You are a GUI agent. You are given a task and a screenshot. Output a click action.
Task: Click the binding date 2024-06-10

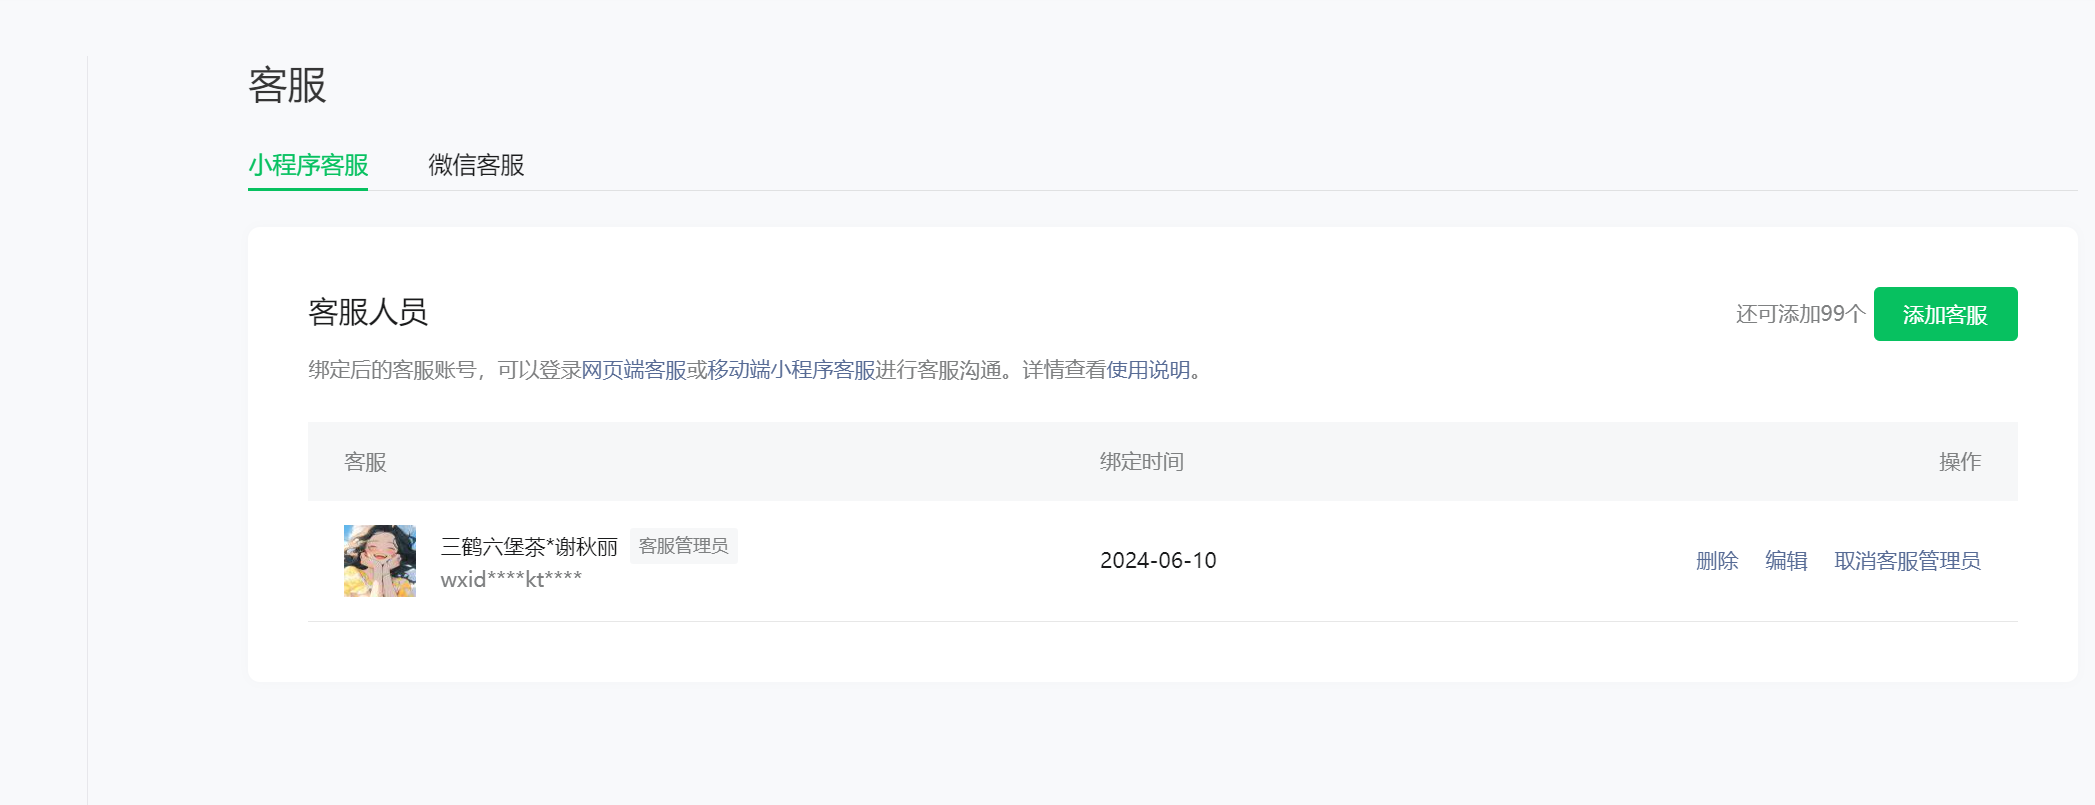point(1158,561)
